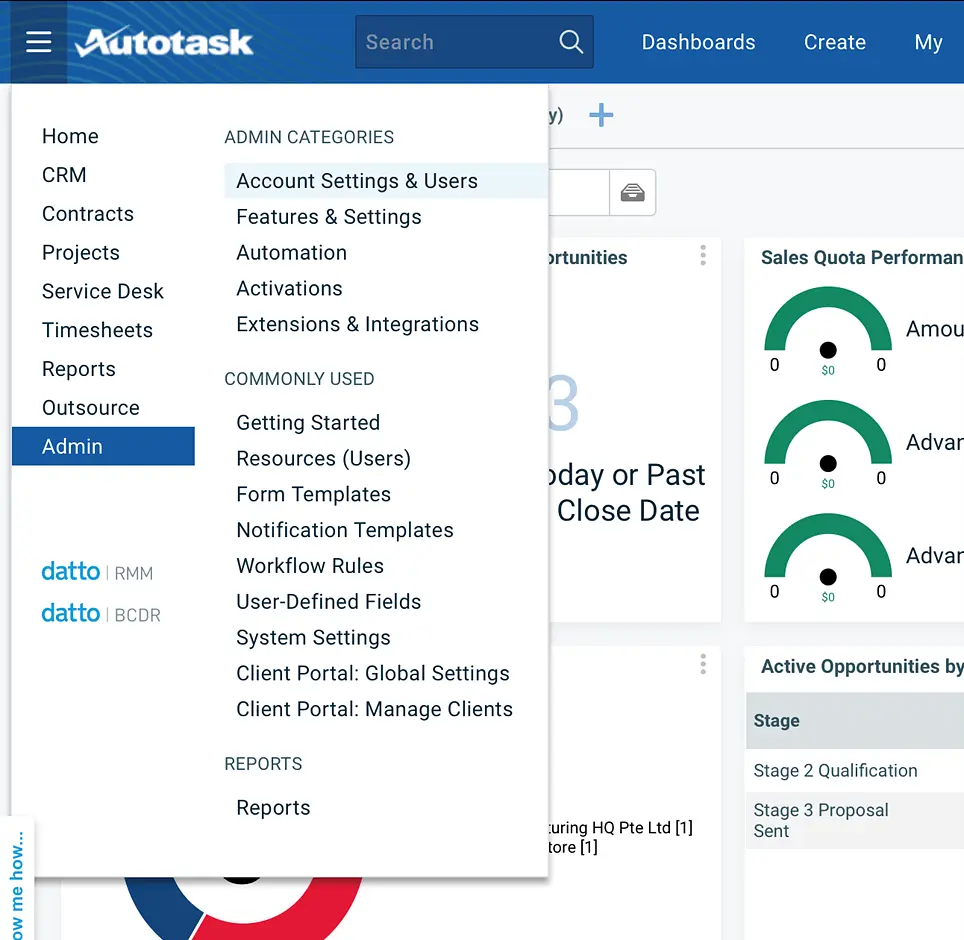
Task: Open Client Portal: Global Settings
Action: pyautogui.click(x=373, y=673)
